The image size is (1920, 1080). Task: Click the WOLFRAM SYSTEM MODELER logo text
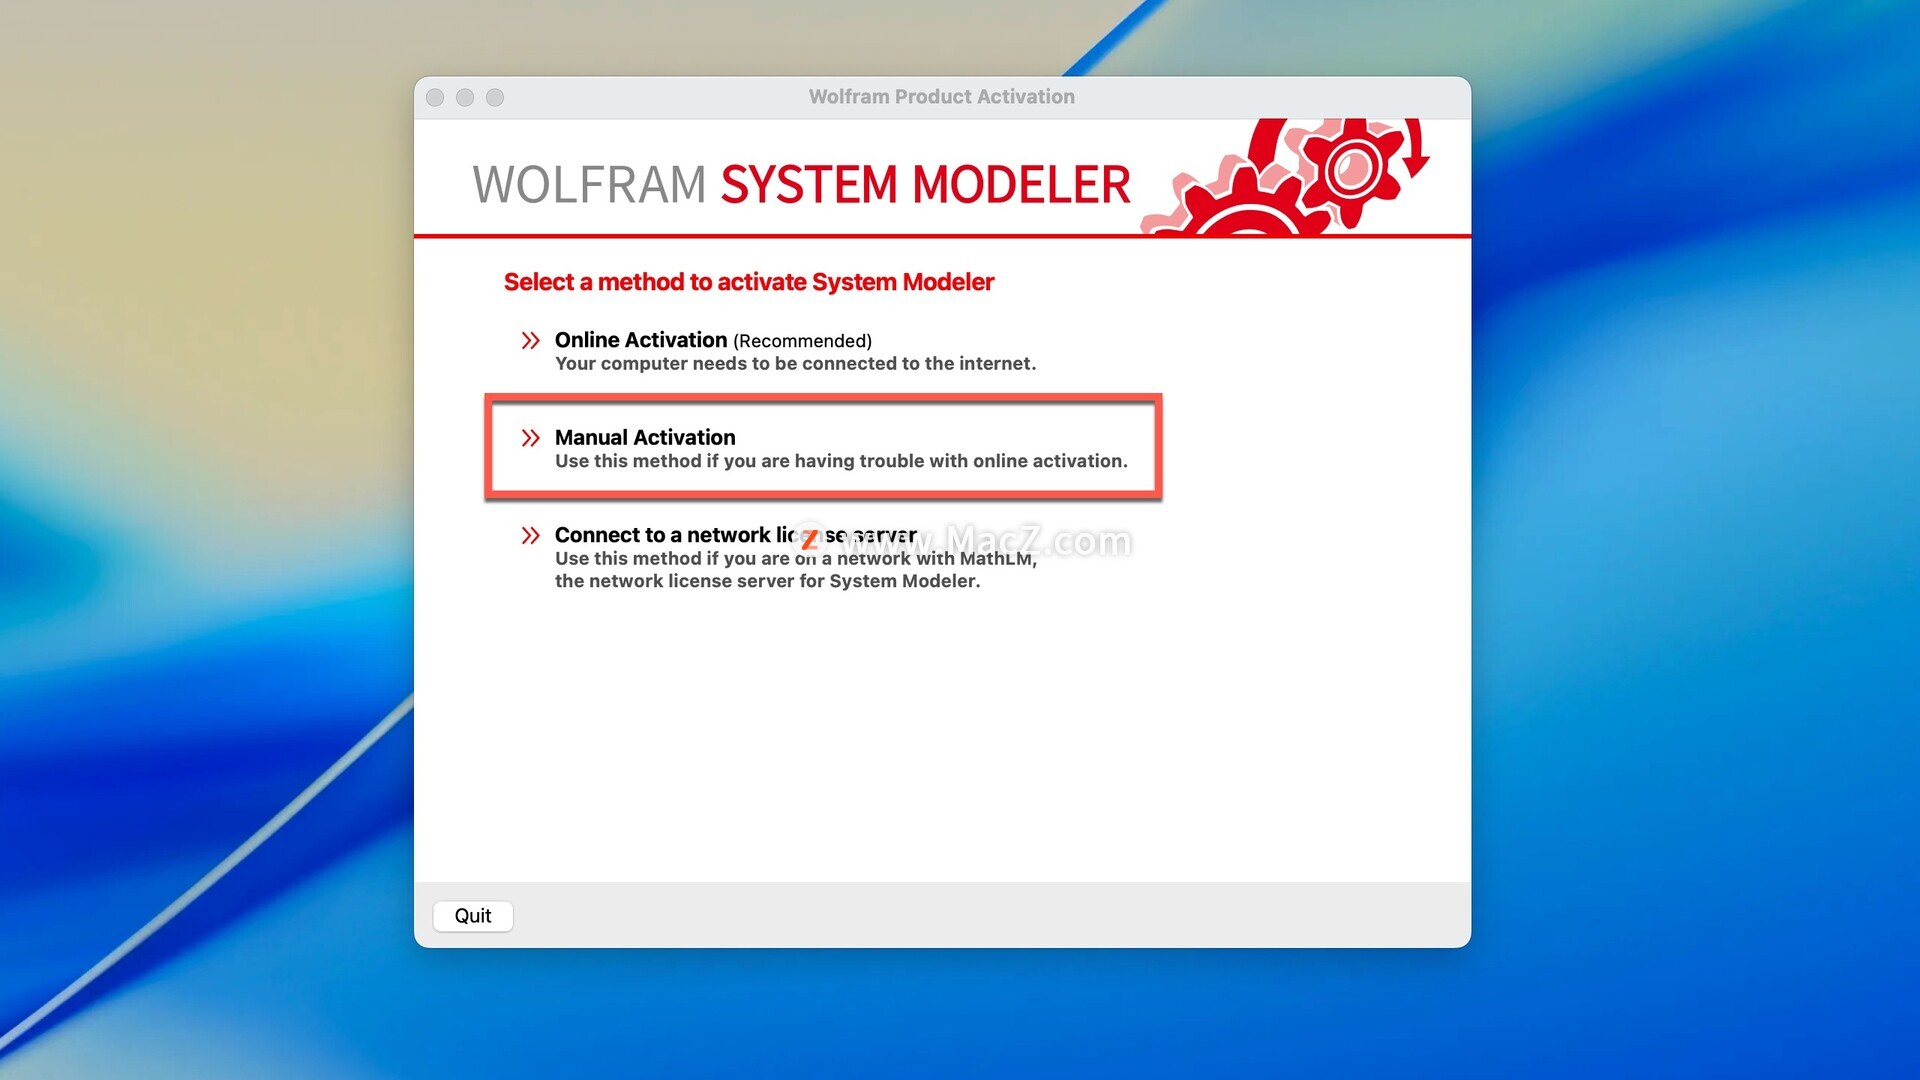point(801,185)
